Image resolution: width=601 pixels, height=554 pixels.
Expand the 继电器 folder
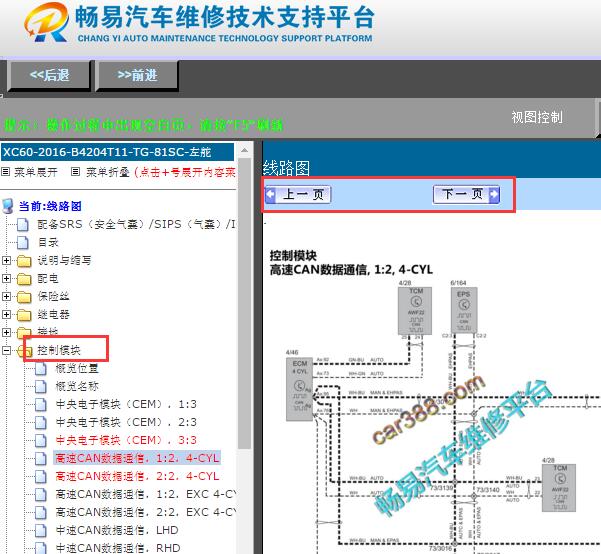6,314
